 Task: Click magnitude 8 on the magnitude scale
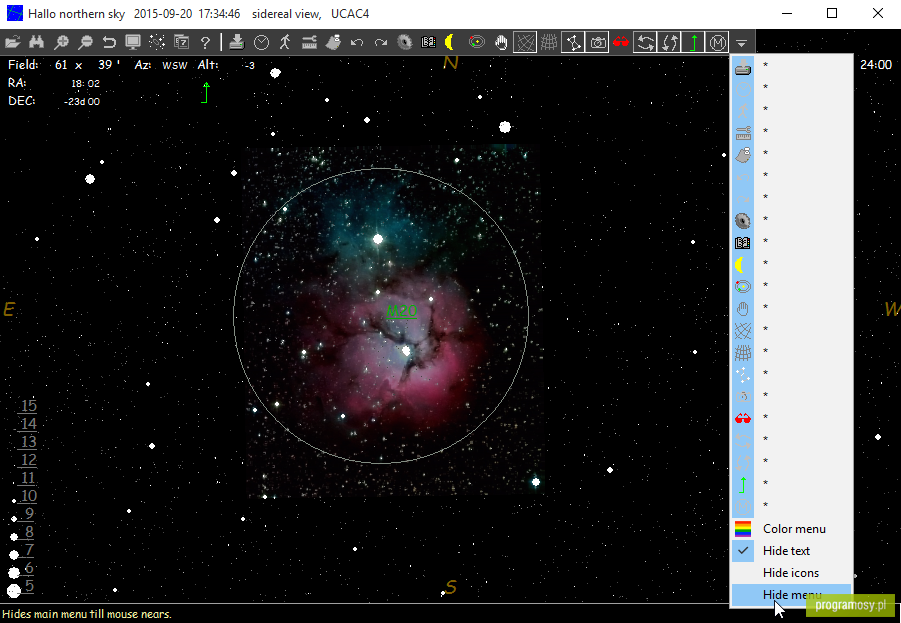coord(29,532)
